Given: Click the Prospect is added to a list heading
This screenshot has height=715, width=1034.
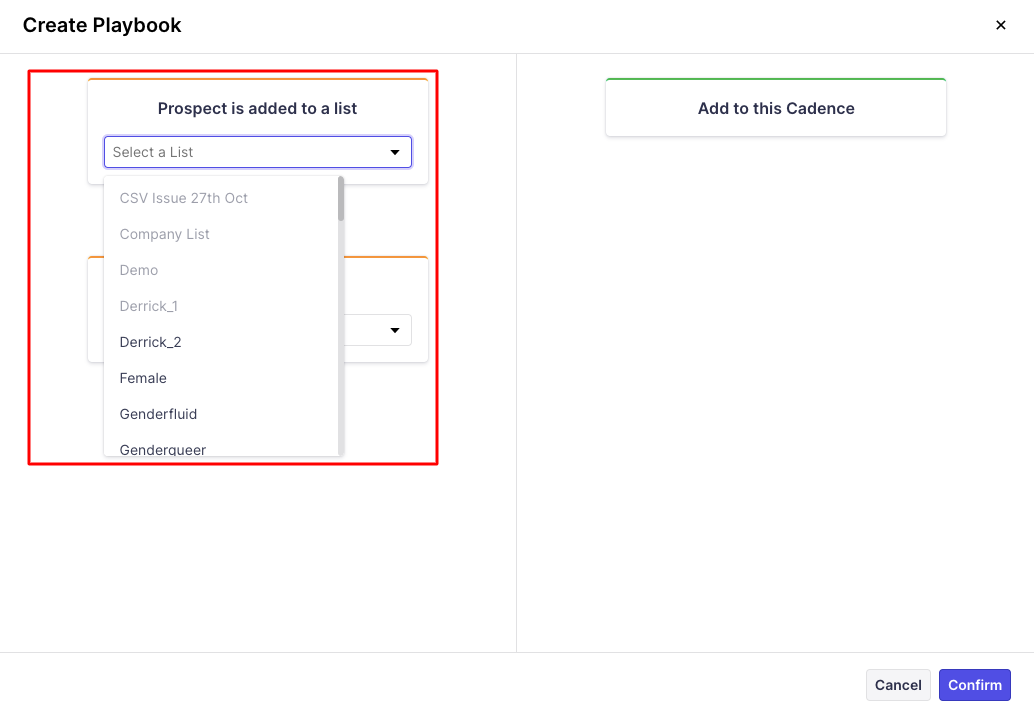Looking at the screenshot, I should (257, 108).
